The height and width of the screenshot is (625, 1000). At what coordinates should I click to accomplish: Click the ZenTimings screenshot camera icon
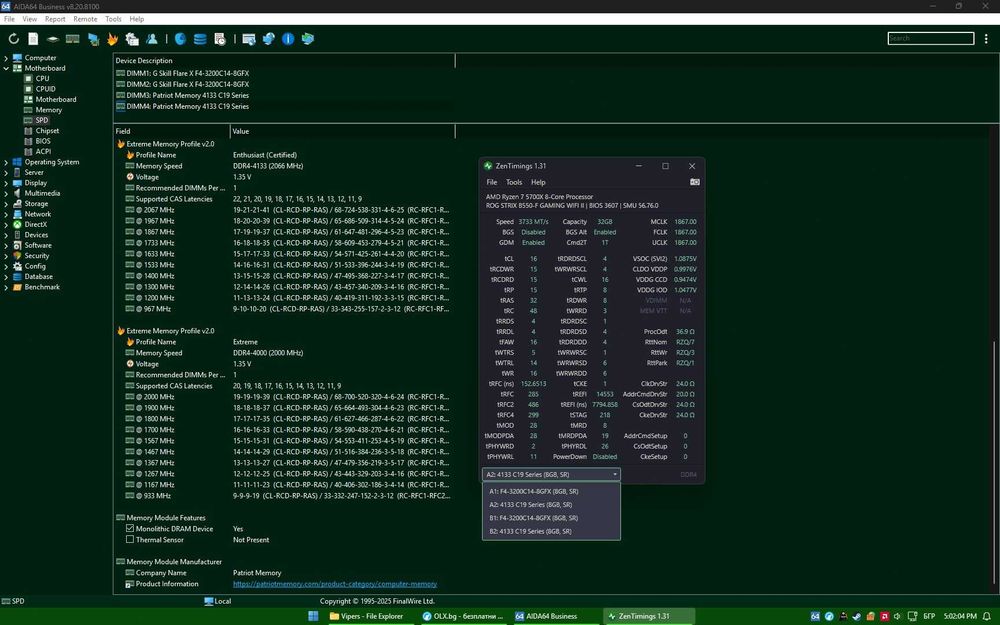[695, 182]
